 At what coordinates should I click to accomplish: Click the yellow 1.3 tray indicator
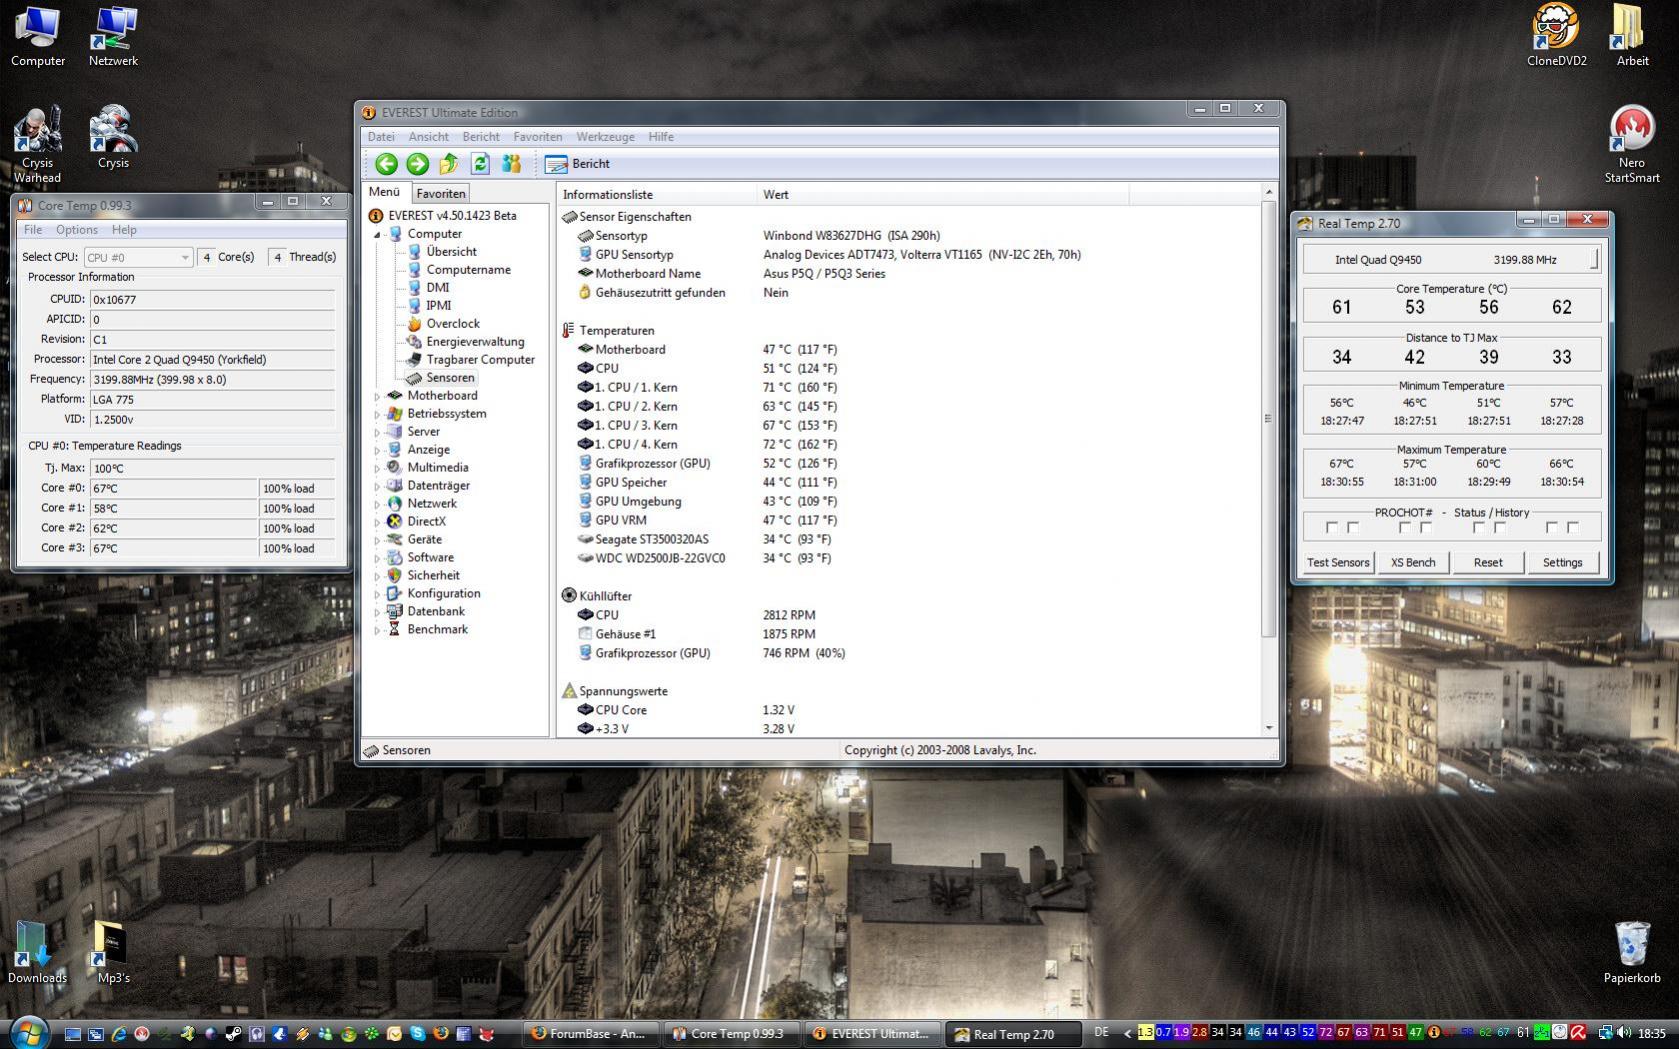(1146, 1032)
